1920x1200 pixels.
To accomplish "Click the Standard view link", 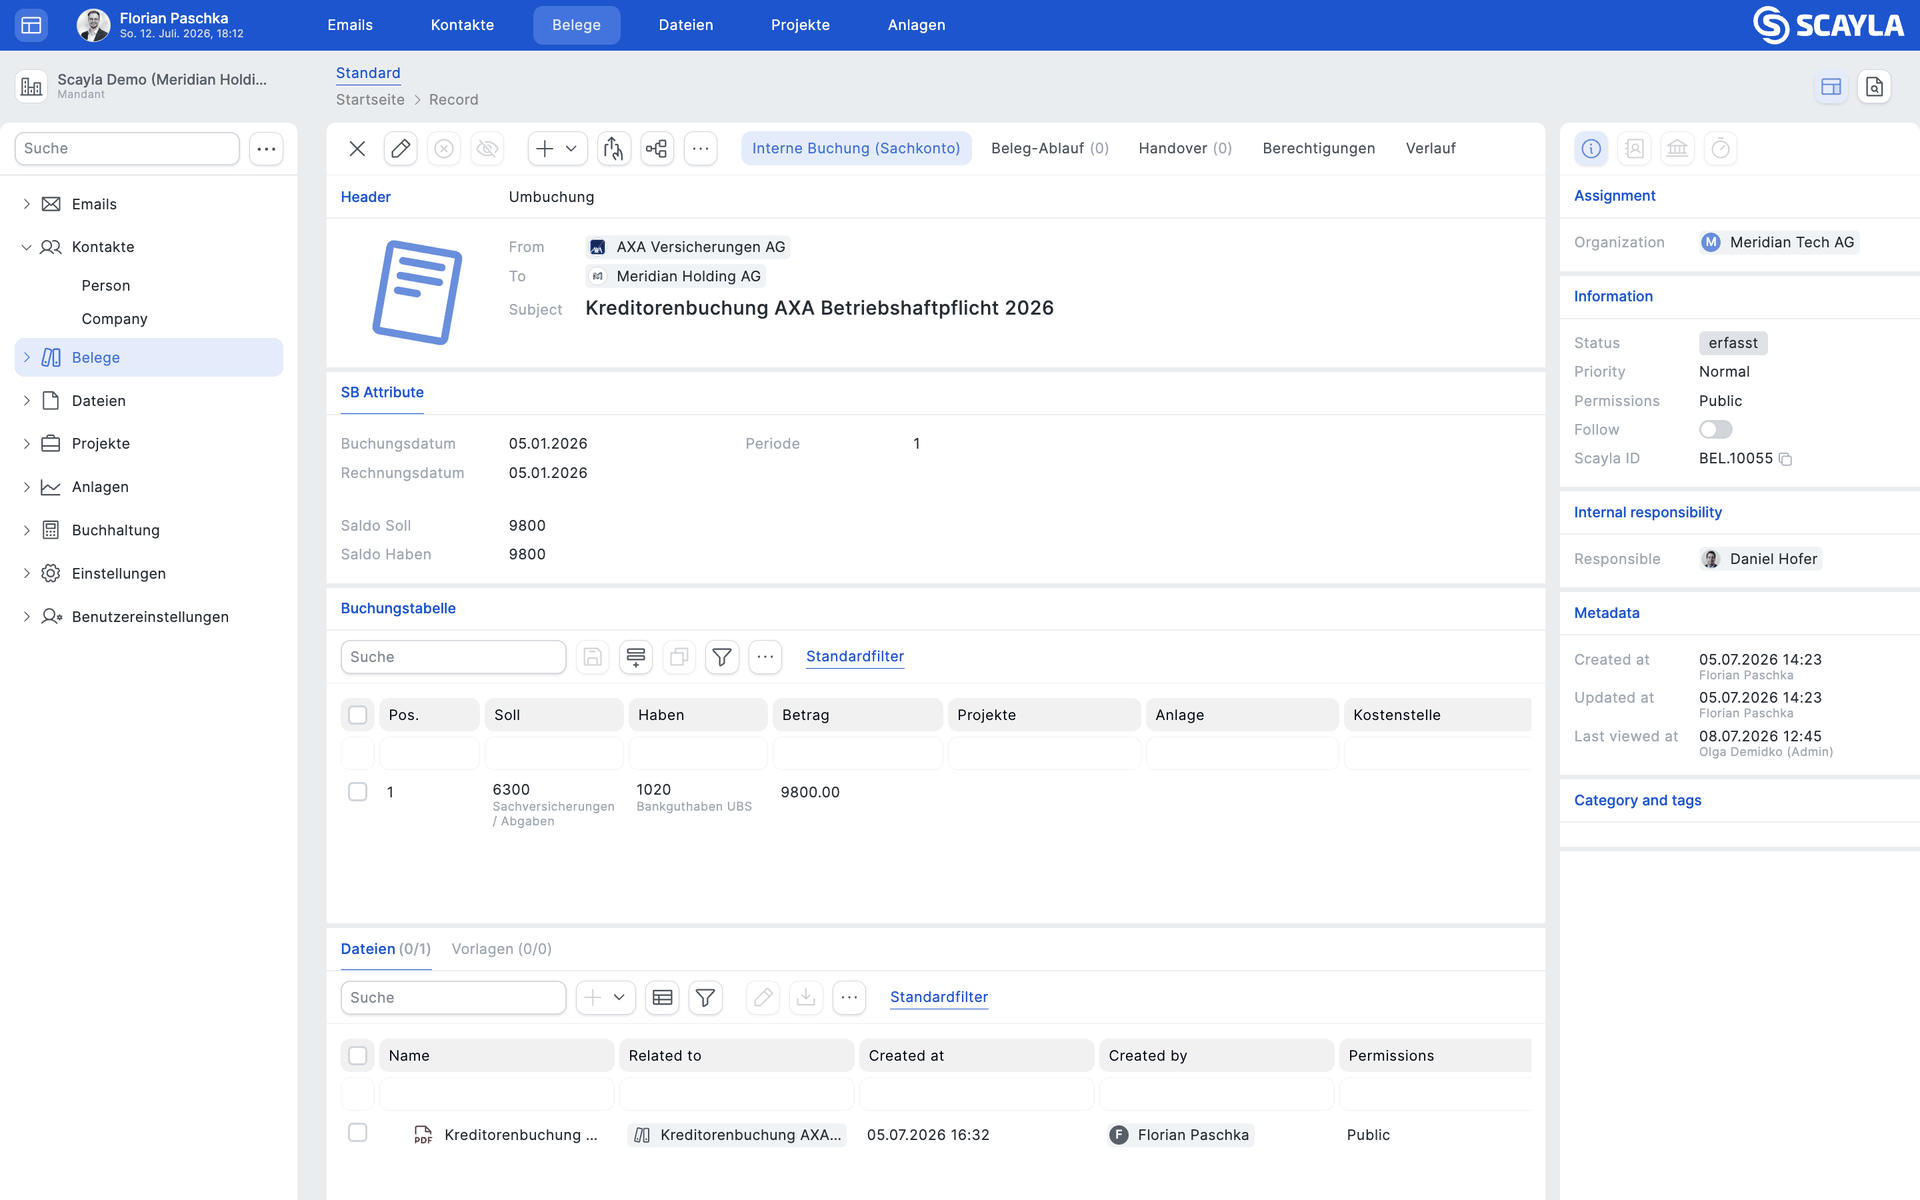I will 368,73.
